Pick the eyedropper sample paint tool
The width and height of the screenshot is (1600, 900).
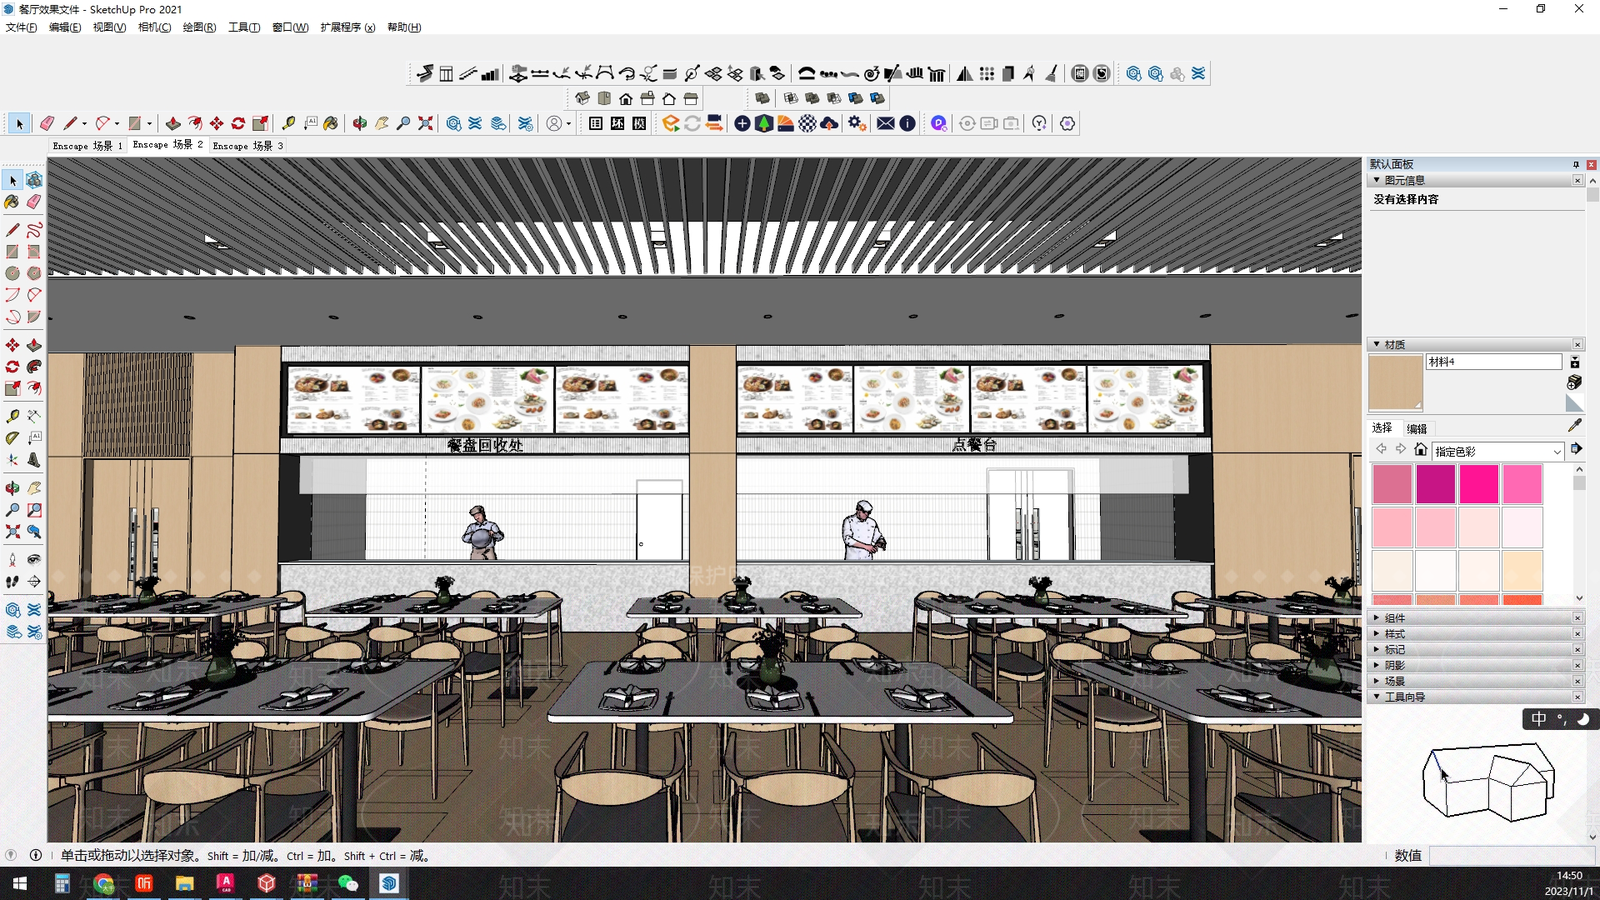click(x=1575, y=425)
